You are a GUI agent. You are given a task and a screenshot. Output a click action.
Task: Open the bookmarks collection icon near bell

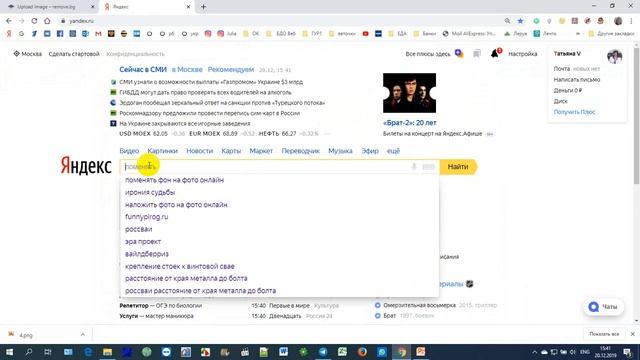(x=477, y=53)
